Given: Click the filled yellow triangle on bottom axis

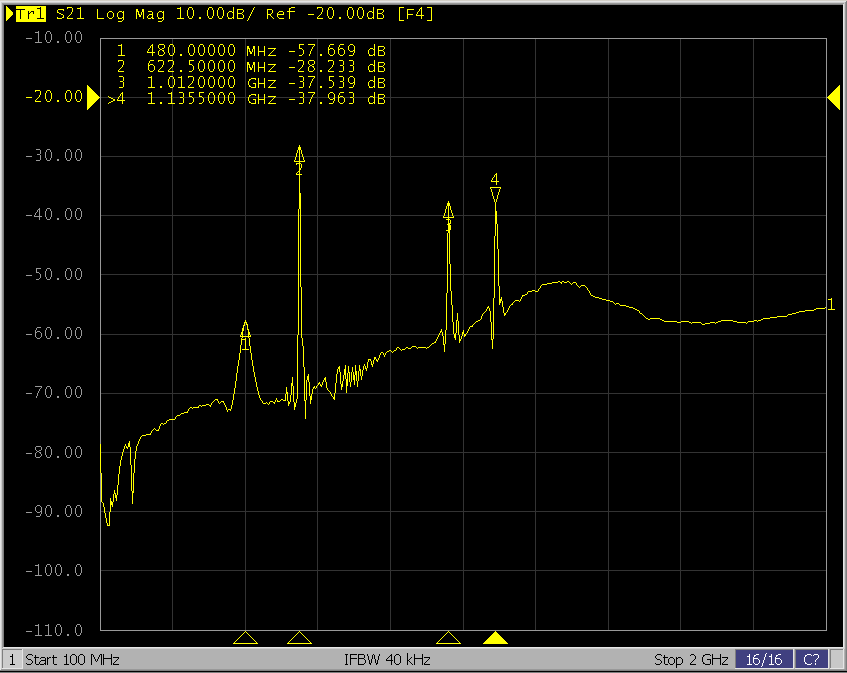Looking at the screenshot, I should tap(495, 638).
